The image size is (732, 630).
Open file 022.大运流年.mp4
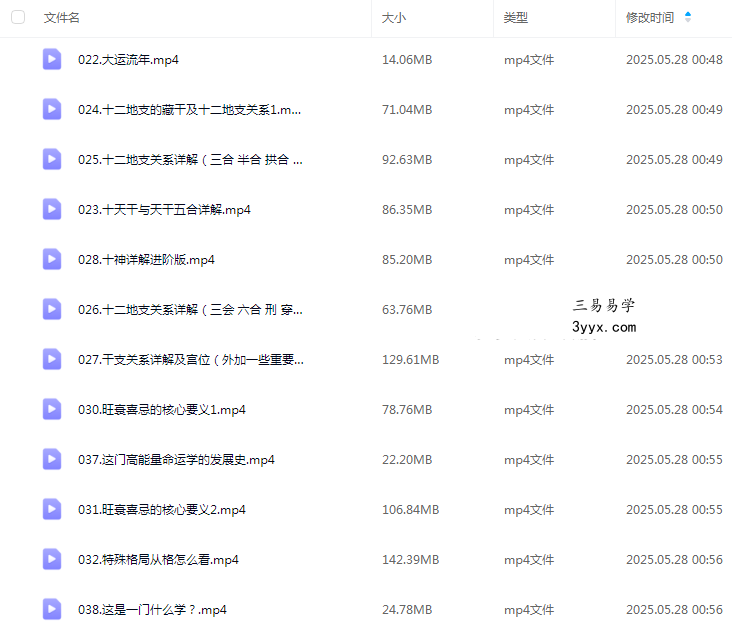(128, 60)
